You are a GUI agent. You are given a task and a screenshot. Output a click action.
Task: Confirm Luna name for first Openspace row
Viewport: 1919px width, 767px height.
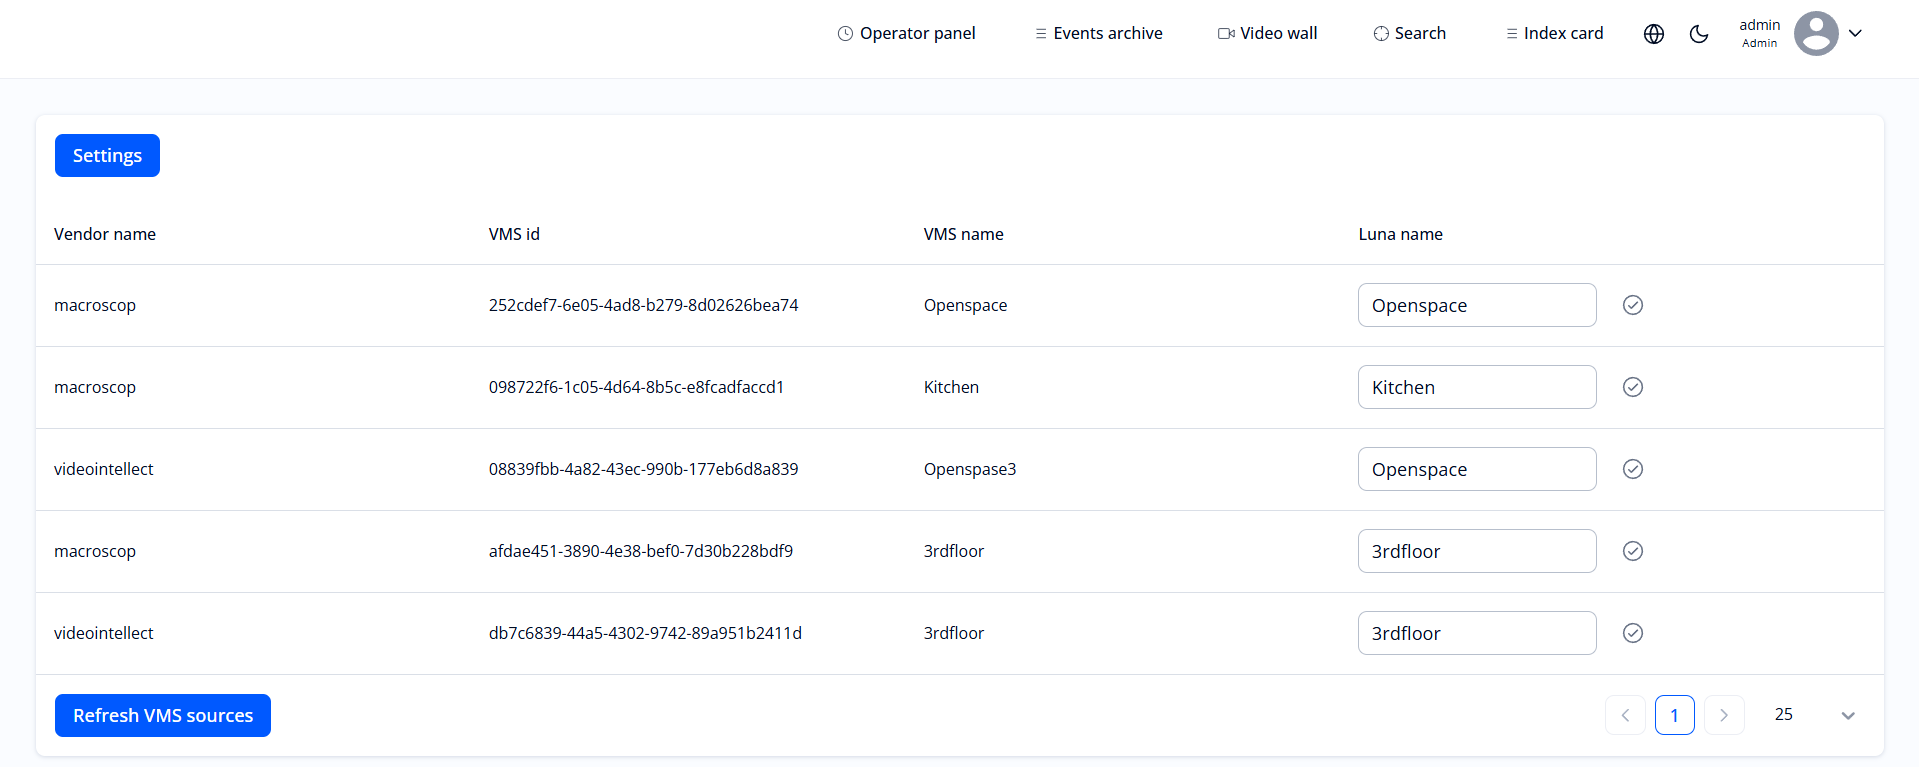[1632, 305]
